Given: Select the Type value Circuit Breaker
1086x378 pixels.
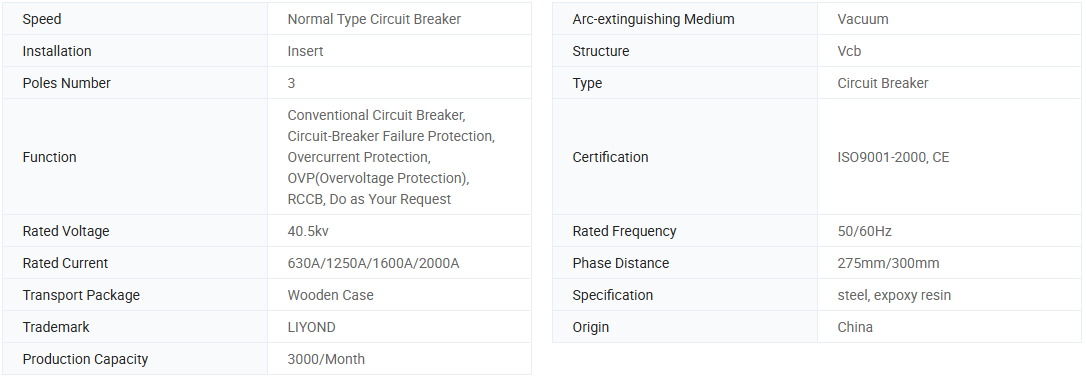Looking at the screenshot, I should pos(883,83).
